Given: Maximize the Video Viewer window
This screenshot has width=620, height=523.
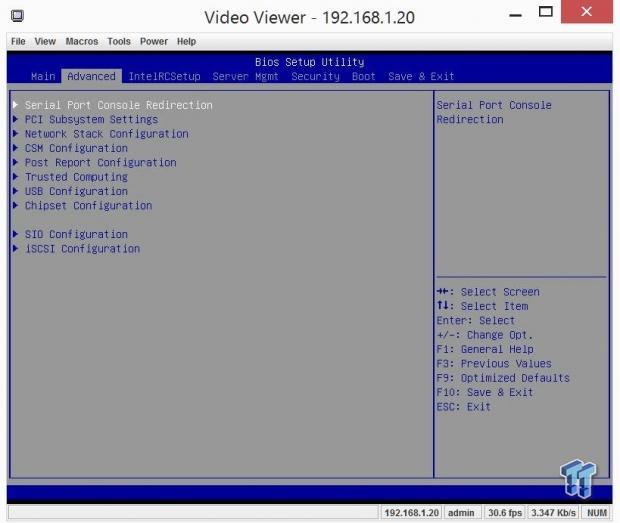Looking at the screenshot, I should point(546,12).
